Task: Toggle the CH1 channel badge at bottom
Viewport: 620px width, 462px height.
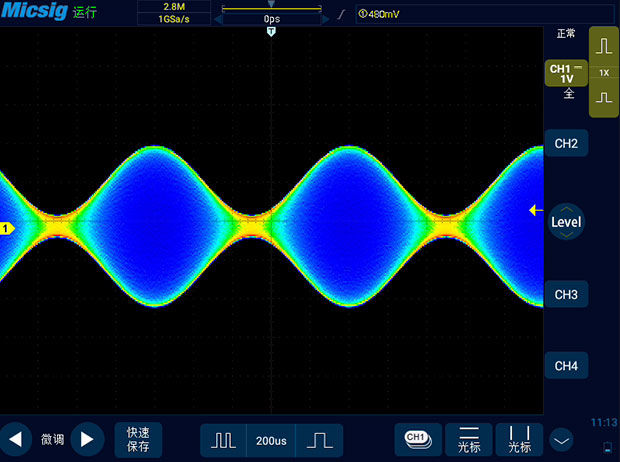Action: pos(416,438)
